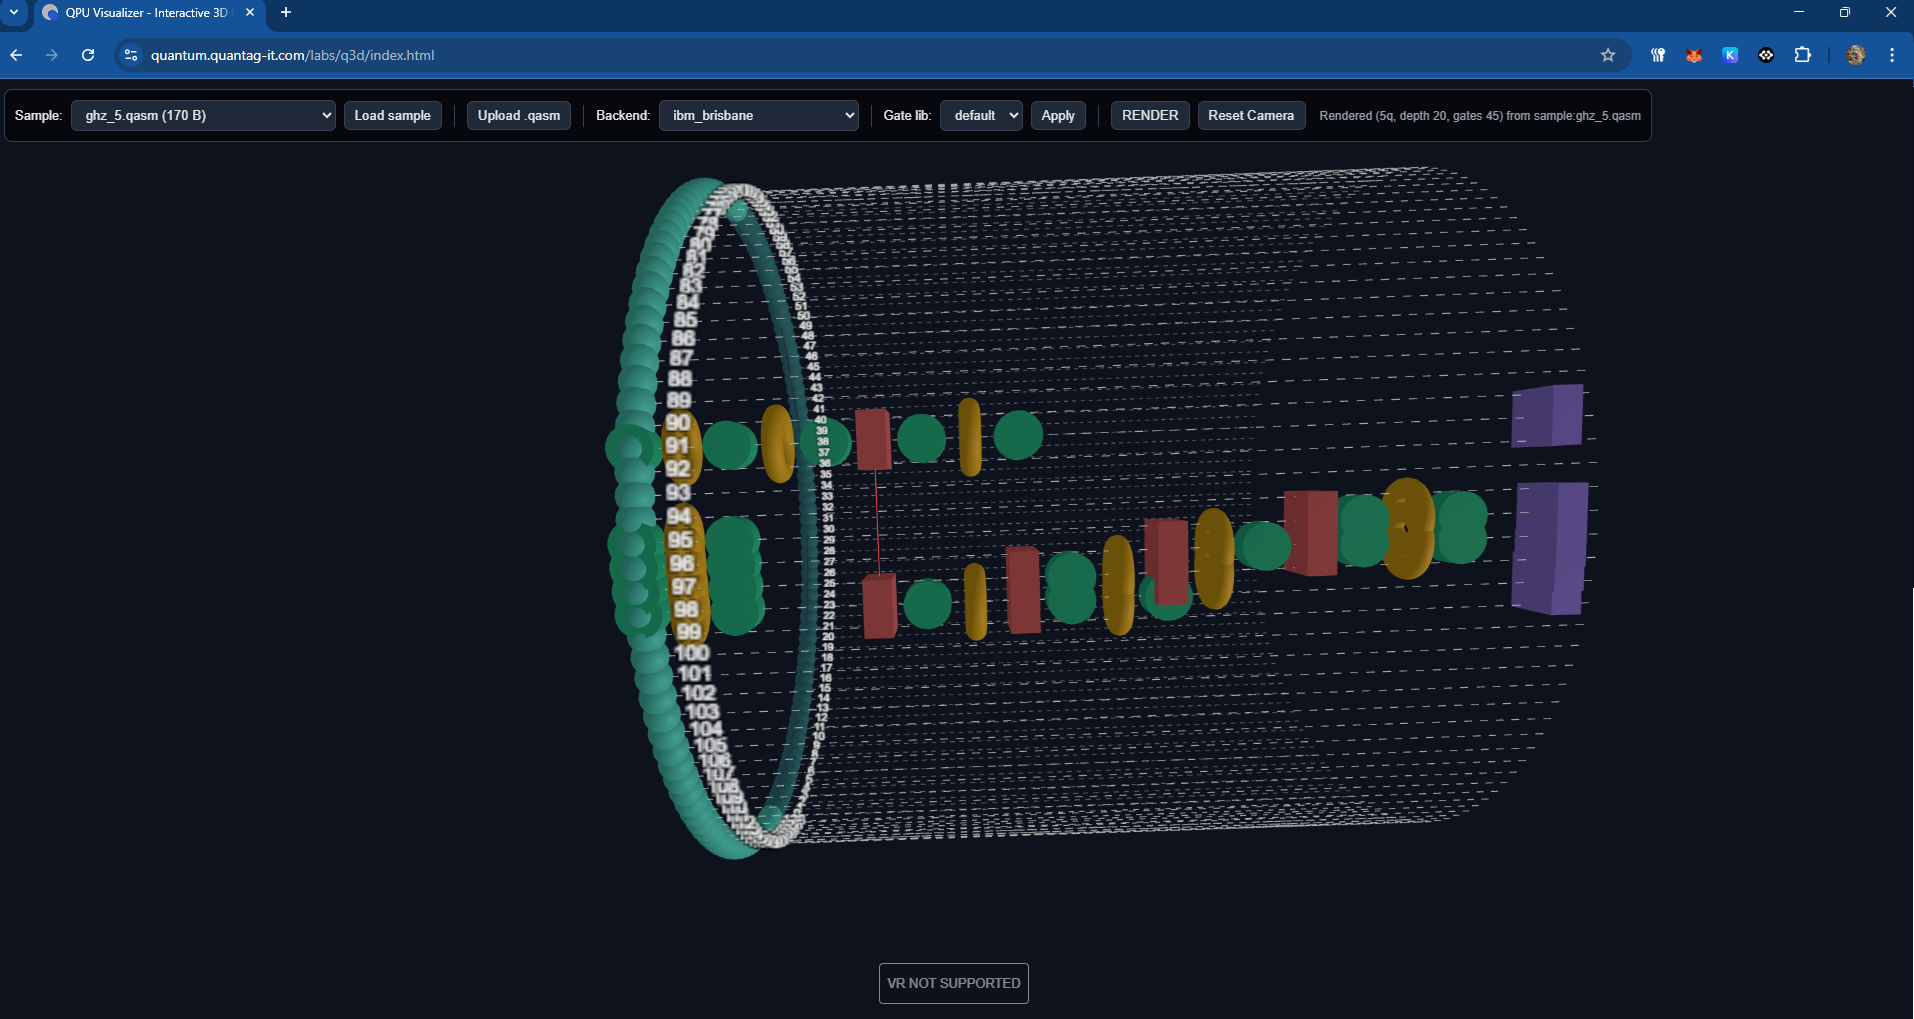Bookmark this page with the star icon
1914x1019 pixels.
(1608, 55)
